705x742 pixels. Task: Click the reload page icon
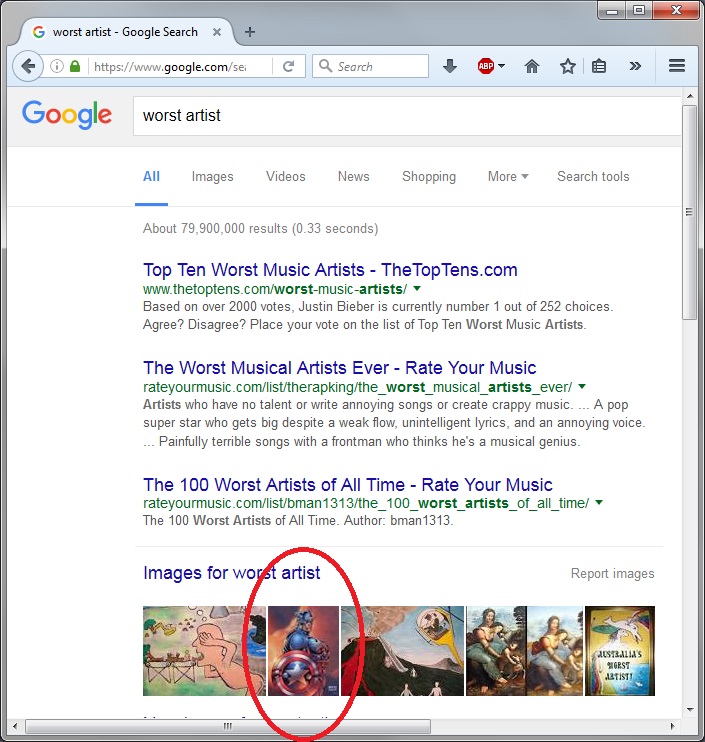[x=288, y=67]
